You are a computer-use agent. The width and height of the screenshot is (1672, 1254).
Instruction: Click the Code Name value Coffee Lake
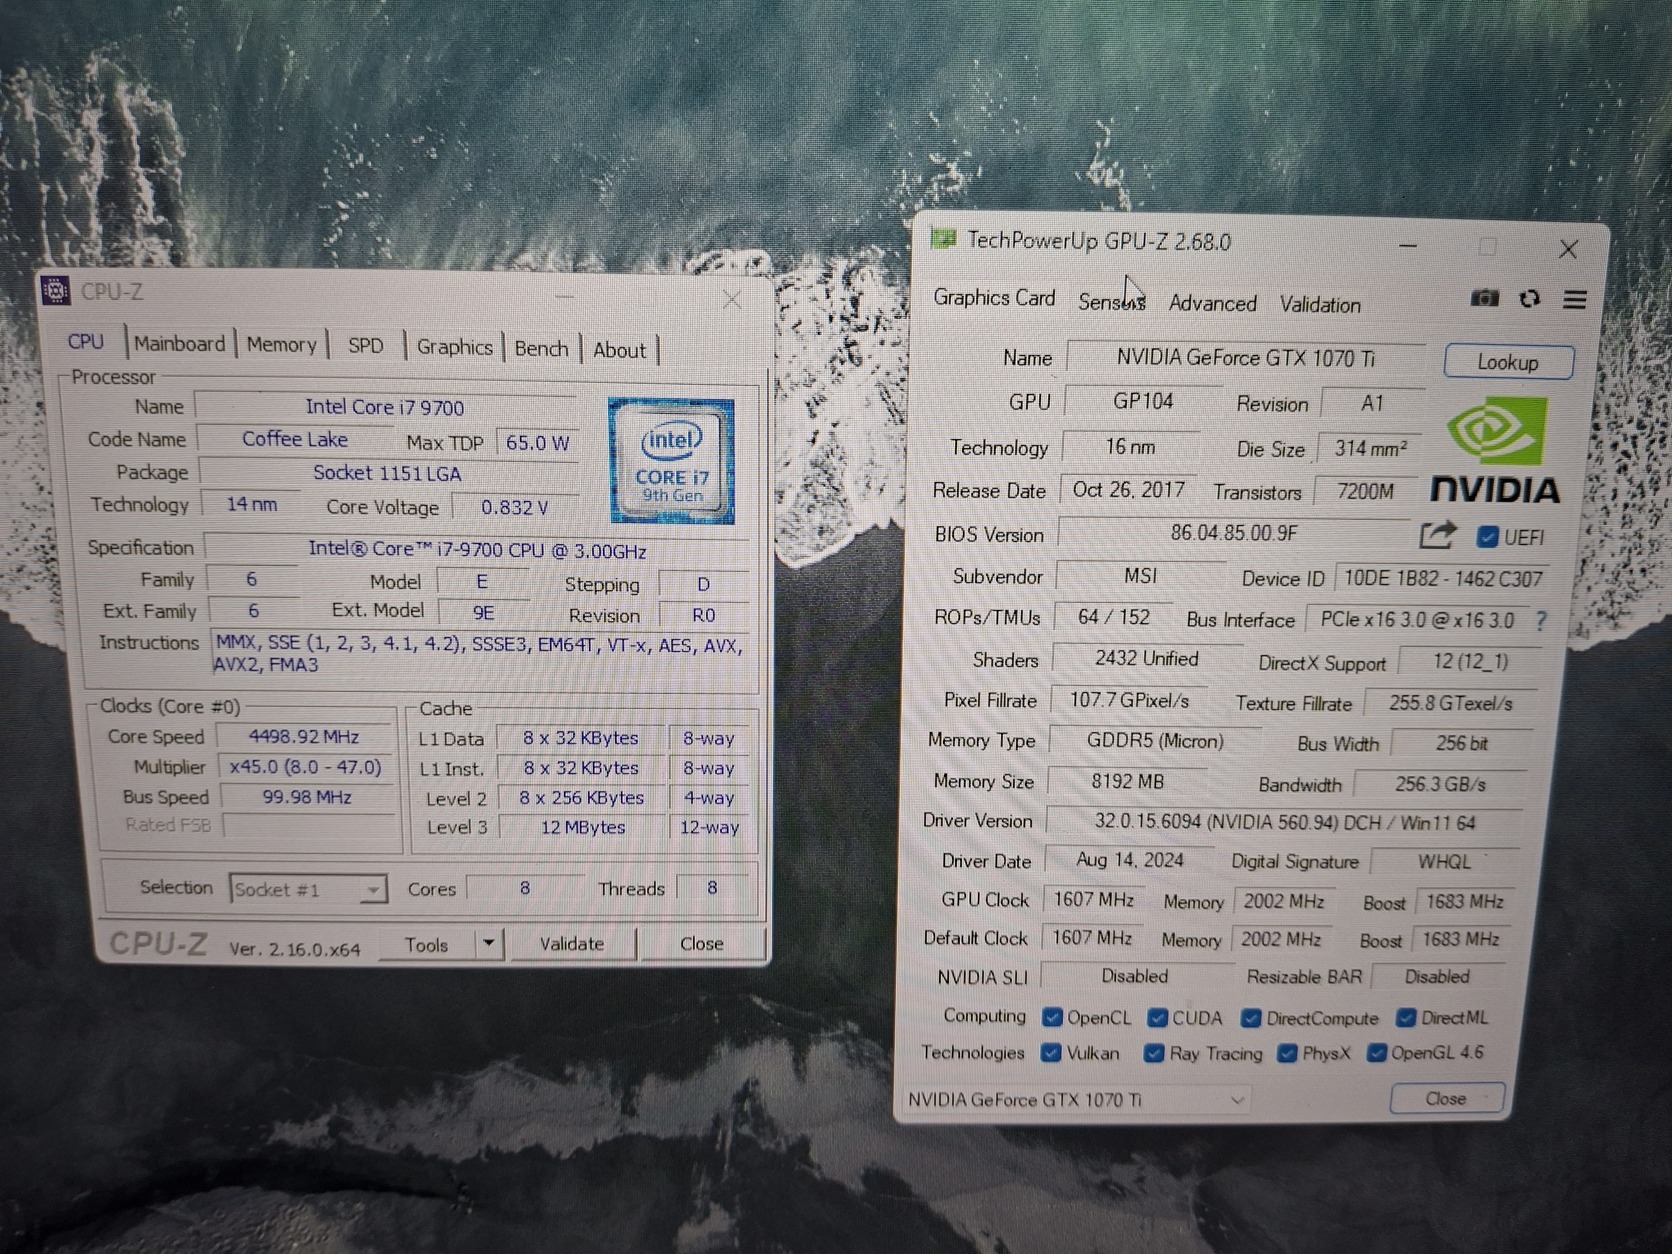pos(295,439)
